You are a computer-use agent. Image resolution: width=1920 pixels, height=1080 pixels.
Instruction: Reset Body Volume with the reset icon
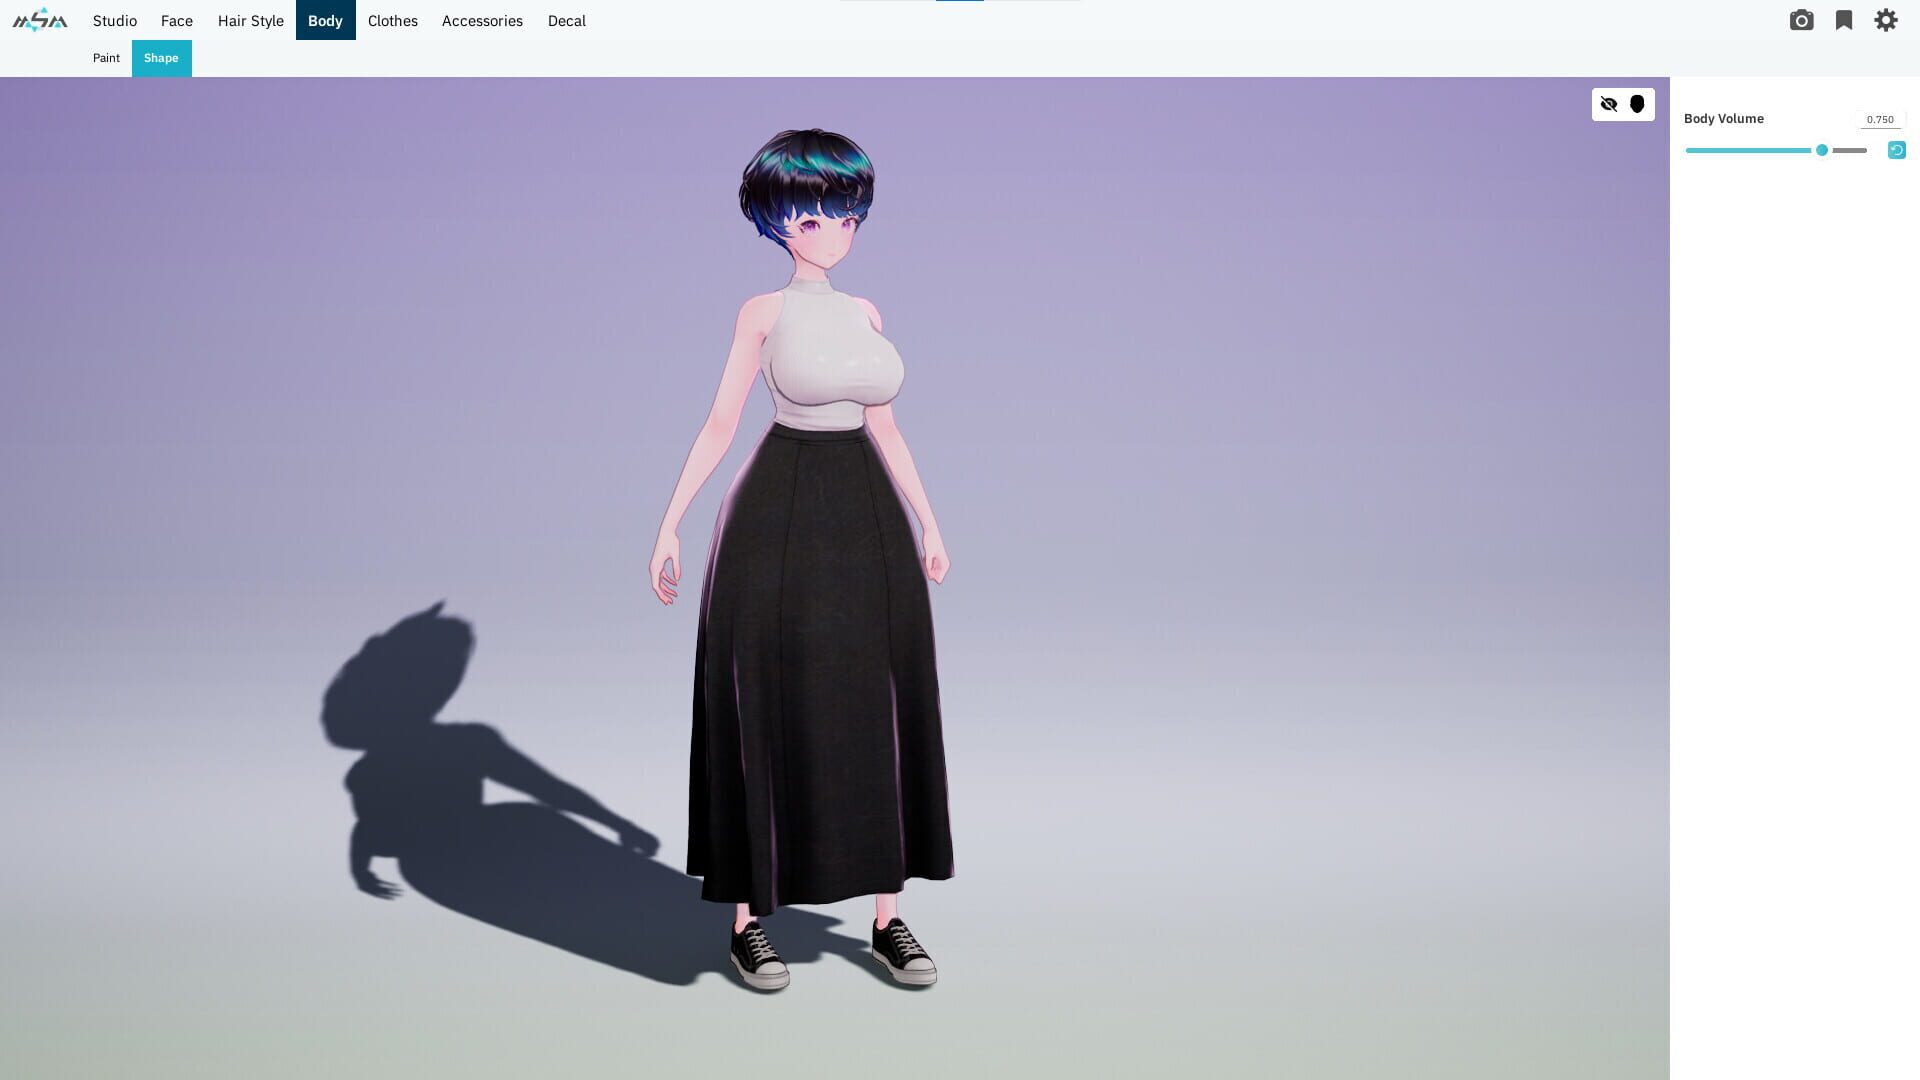(1896, 149)
